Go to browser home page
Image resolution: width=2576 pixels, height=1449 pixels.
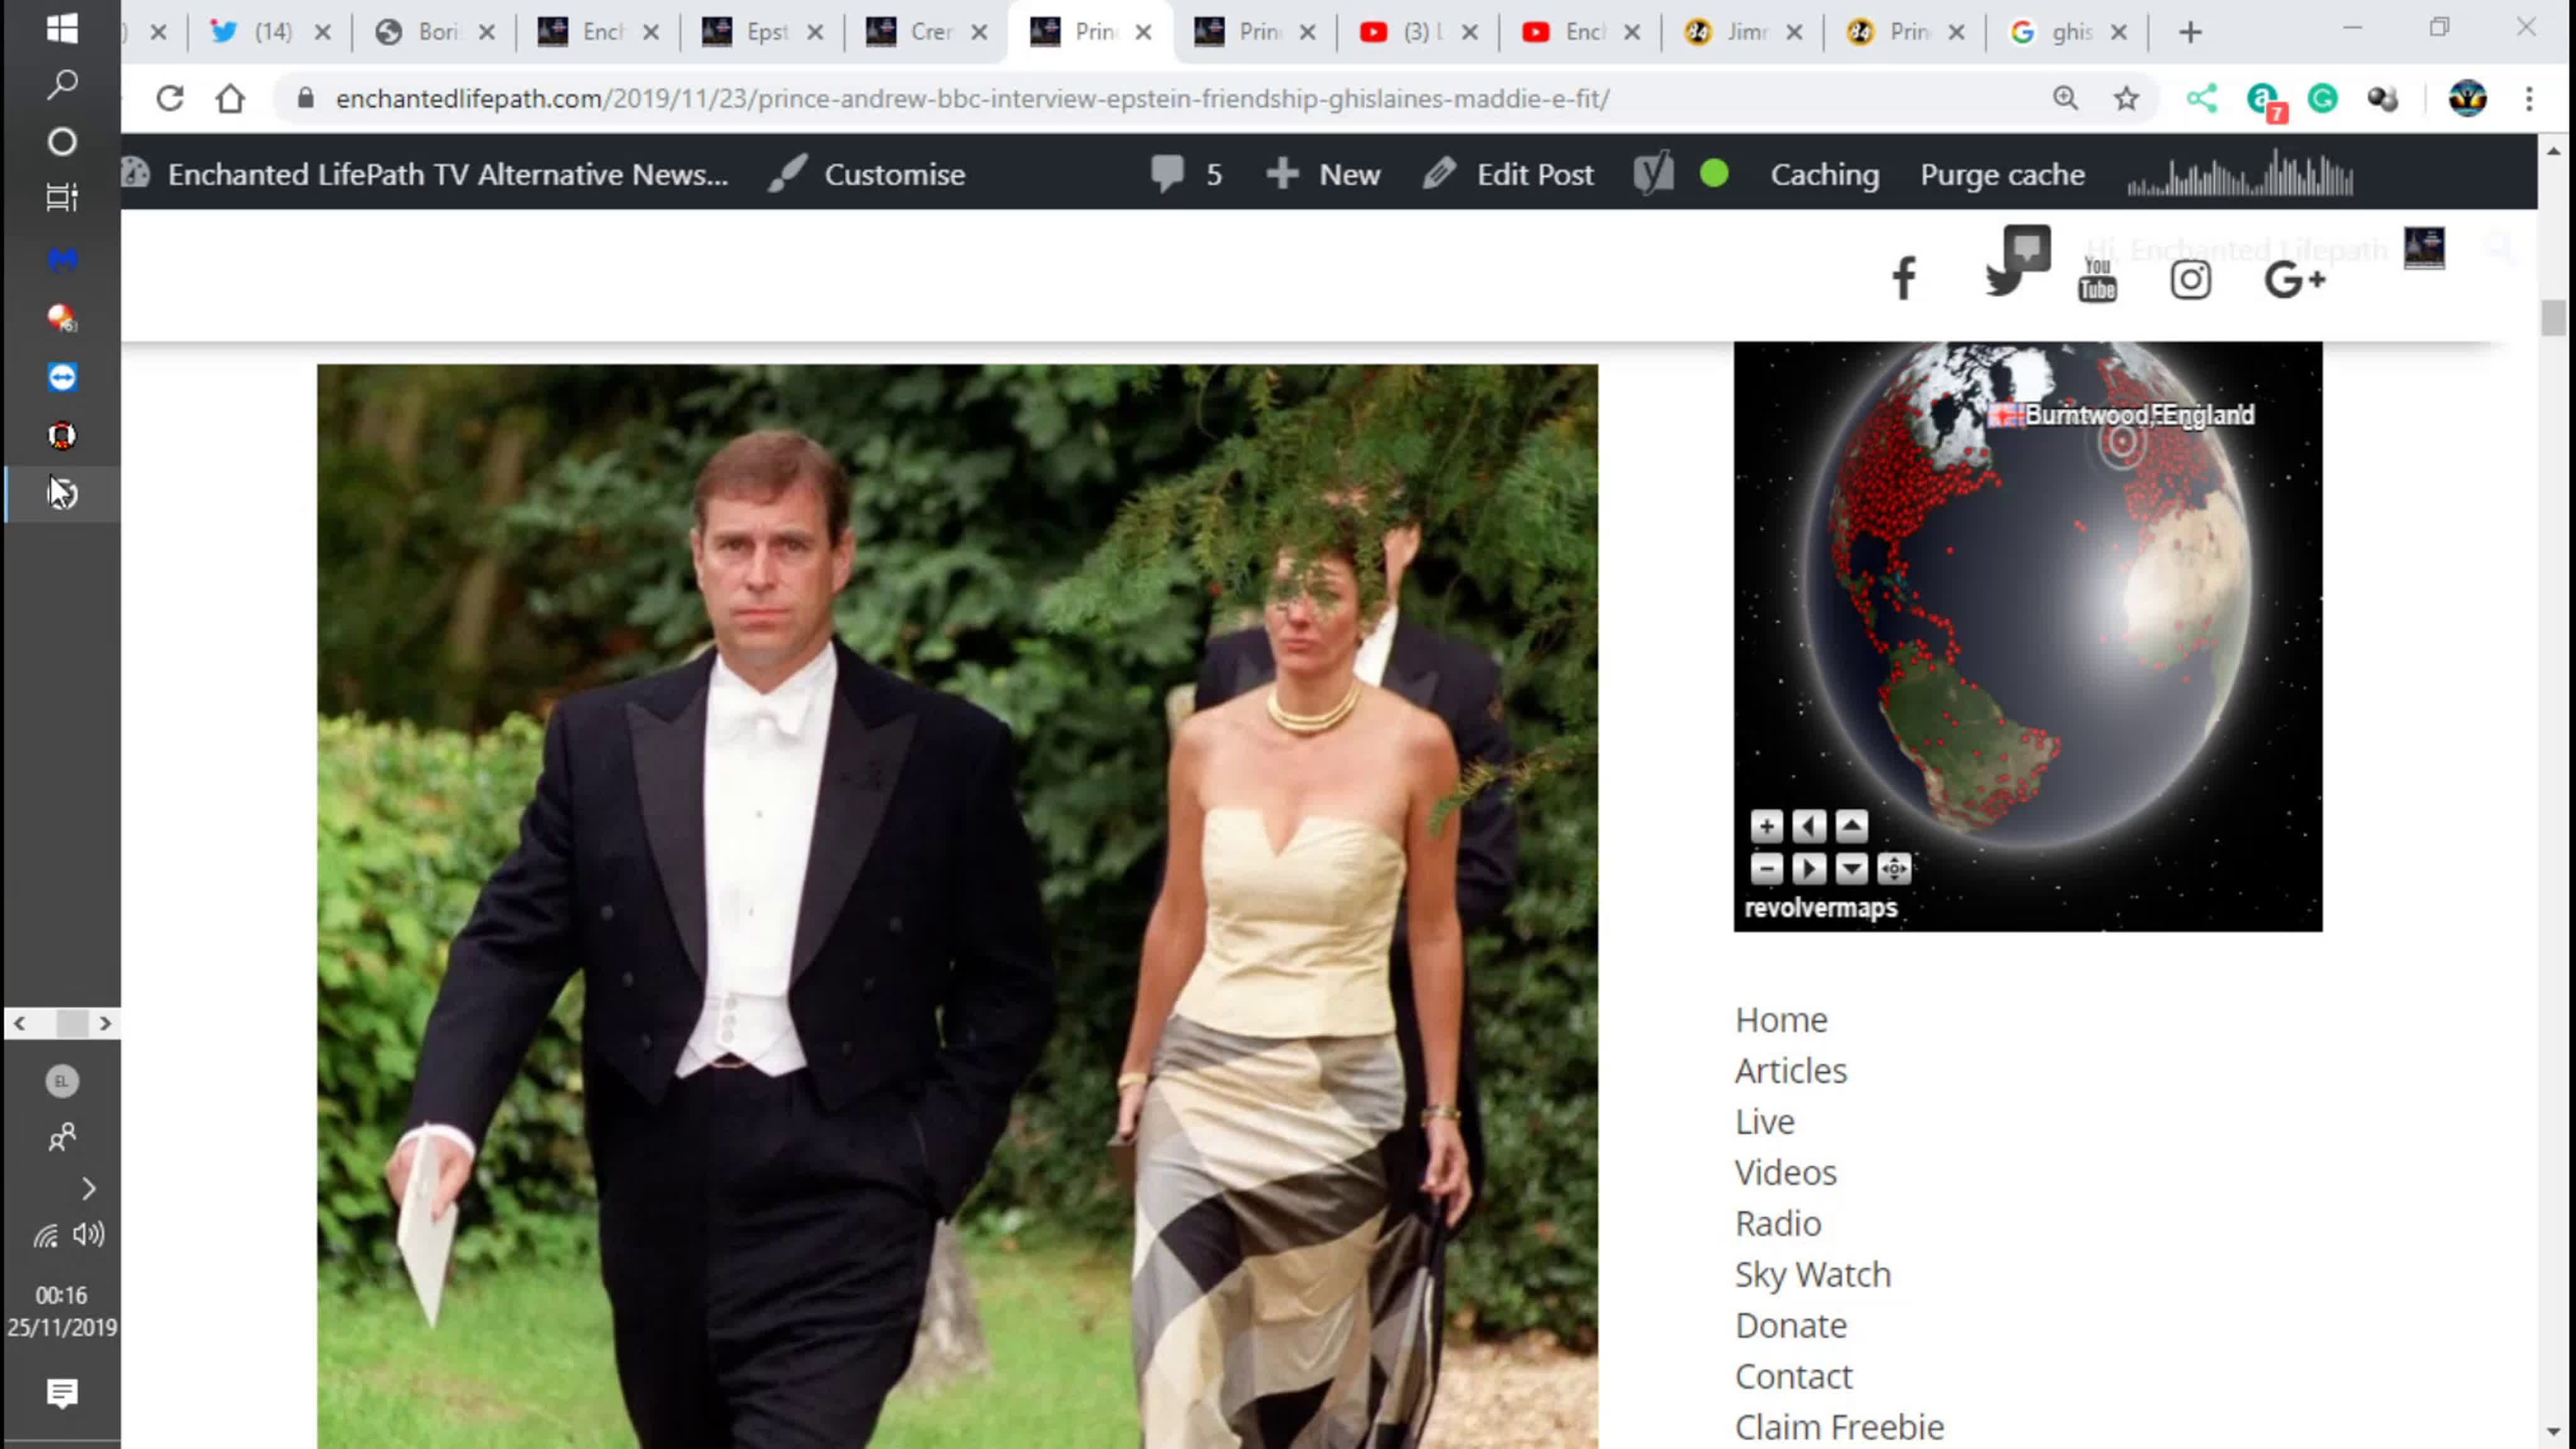230,98
